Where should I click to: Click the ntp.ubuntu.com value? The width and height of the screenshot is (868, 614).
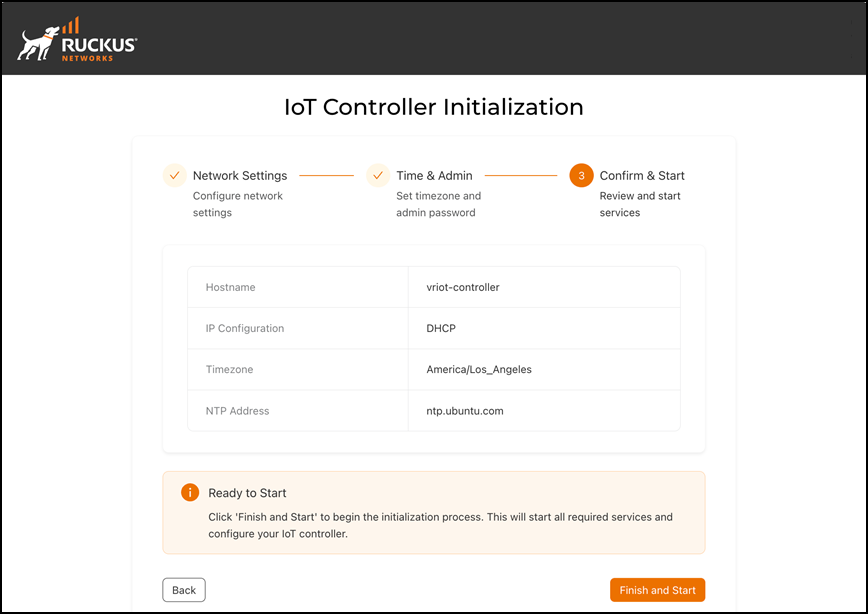[x=465, y=411]
